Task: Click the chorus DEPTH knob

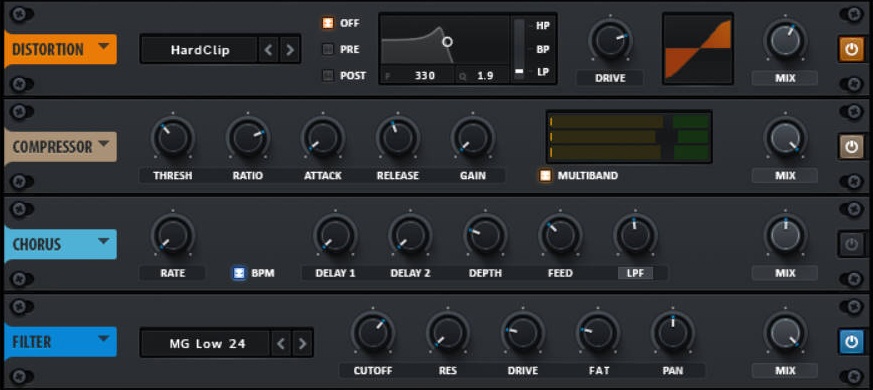Action: click(x=485, y=235)
